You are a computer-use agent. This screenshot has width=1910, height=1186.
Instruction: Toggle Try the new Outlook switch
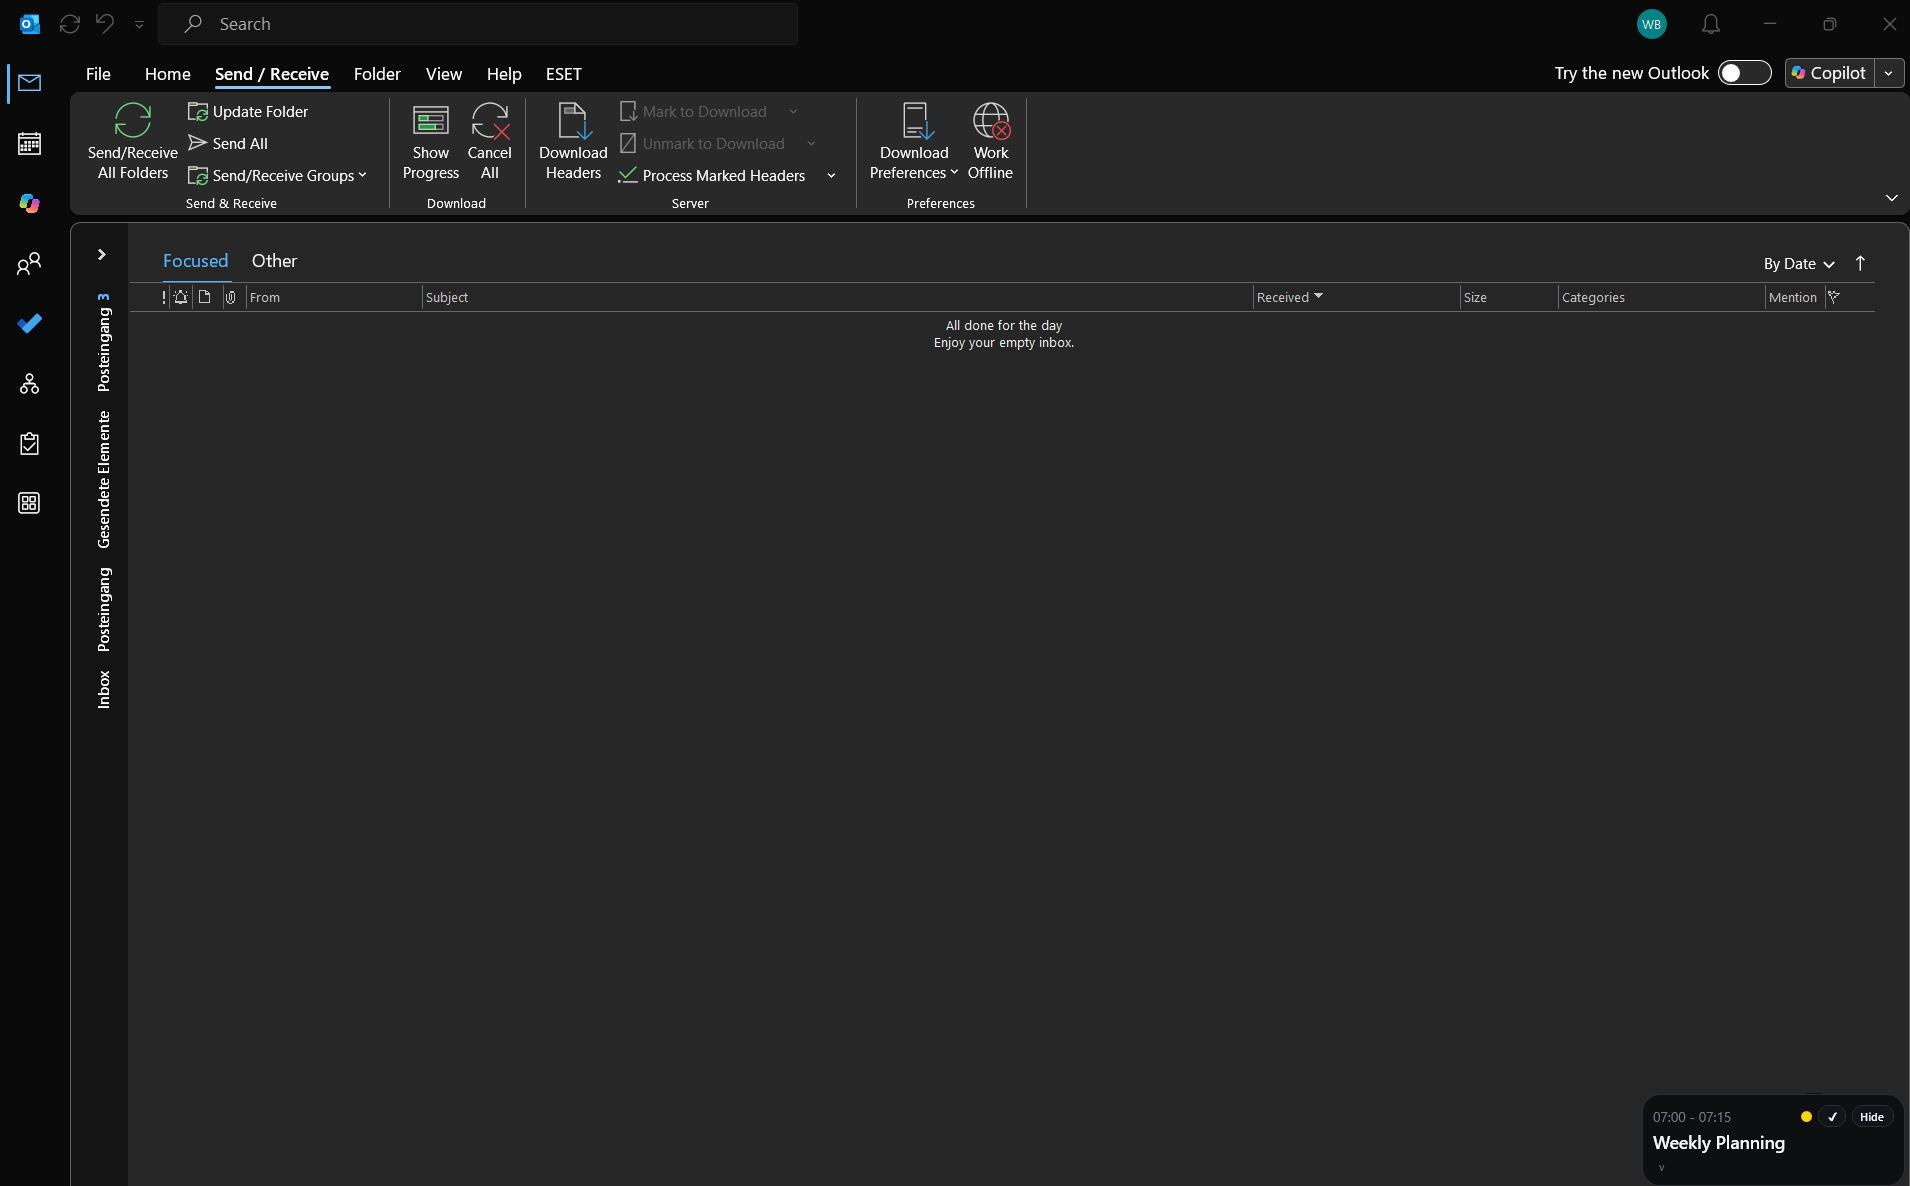[x=1744, y=73]
